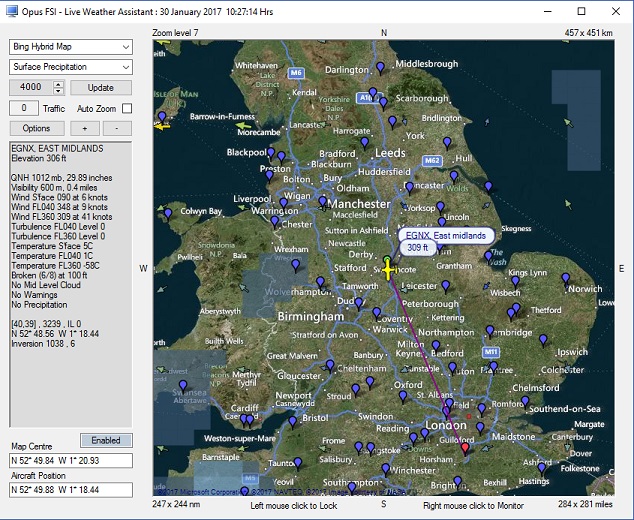Click the EGNX East midlands map label
The height and width of the screenshot is (520, 634).
click(x=446, y=236)
